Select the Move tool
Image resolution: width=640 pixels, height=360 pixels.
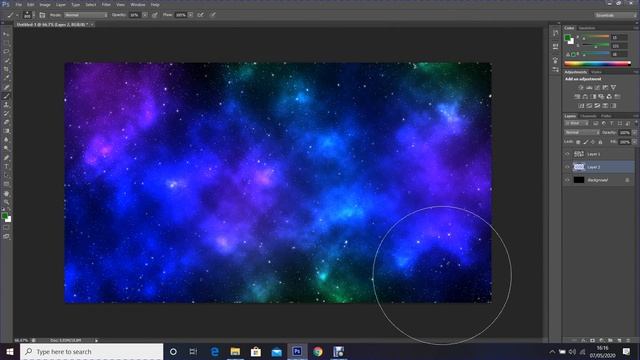[6, 34]
